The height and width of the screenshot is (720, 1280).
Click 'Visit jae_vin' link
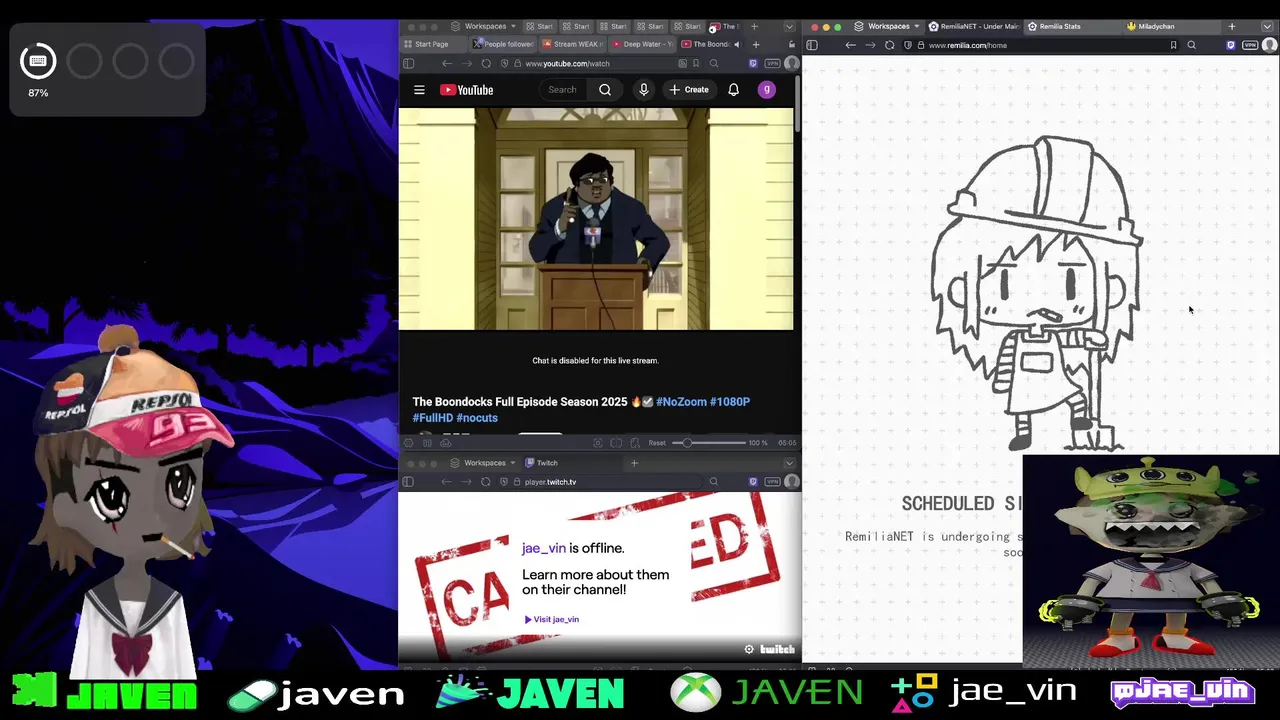(x=552, y=619)
